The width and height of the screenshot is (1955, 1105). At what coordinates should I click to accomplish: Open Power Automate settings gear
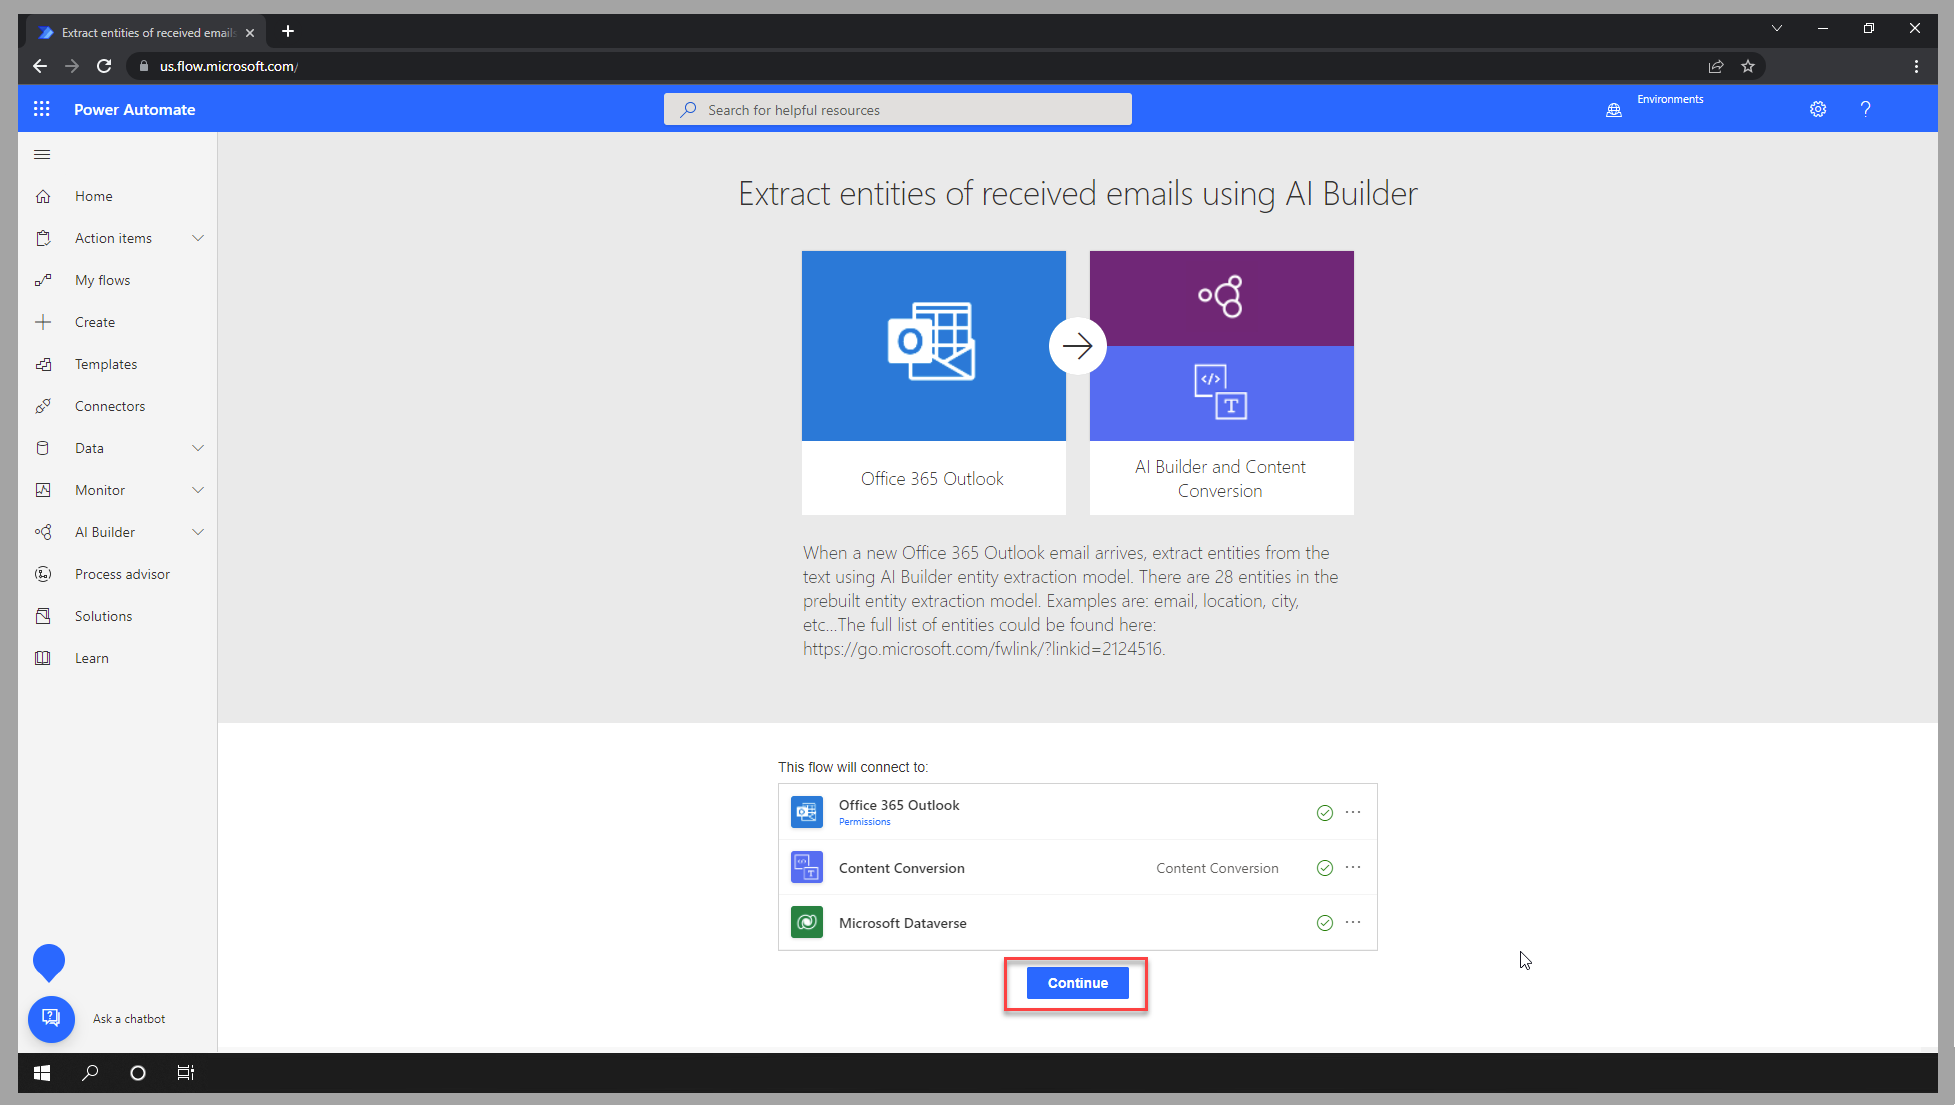pyautogui.click(x=1818, y=109)
